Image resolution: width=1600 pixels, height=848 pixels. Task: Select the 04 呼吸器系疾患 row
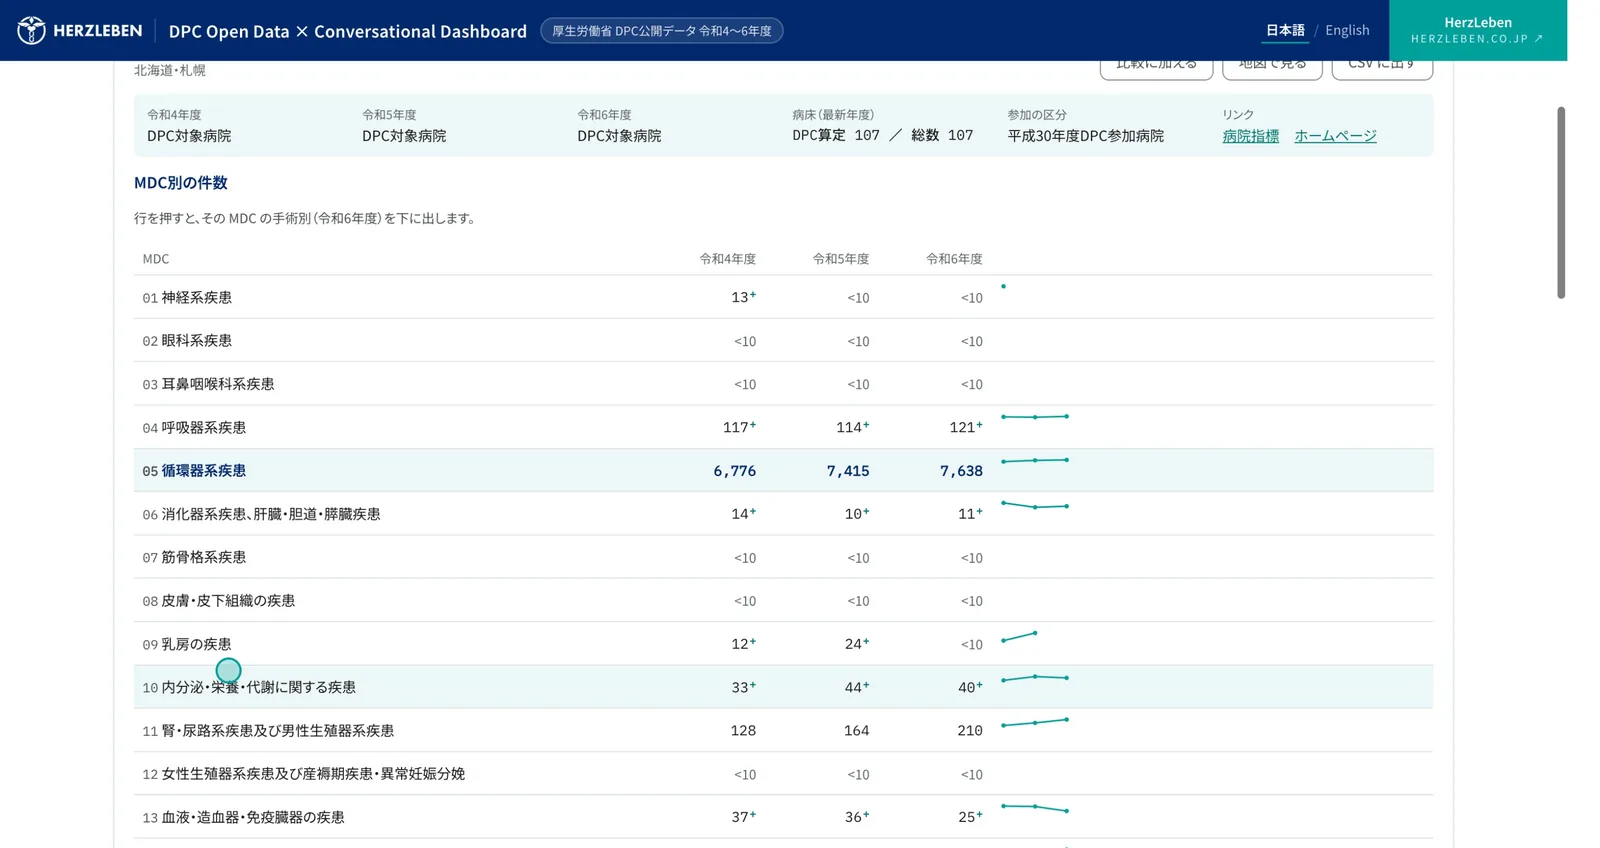tap(783, 427)
